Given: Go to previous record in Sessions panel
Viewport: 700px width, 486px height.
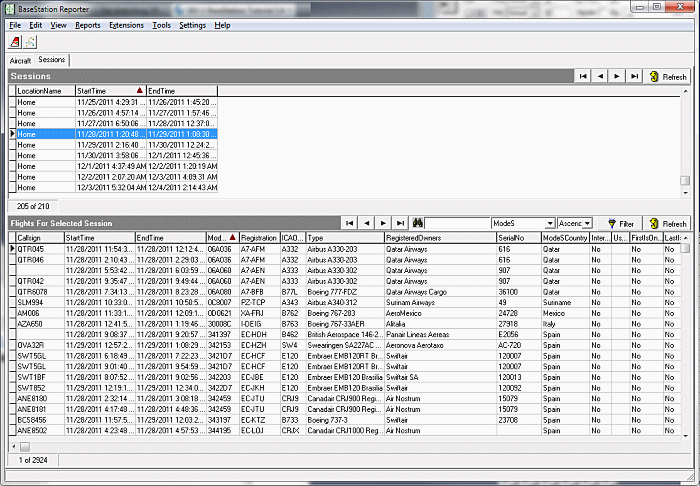Looking at the screenshot, I should point(600,76).
